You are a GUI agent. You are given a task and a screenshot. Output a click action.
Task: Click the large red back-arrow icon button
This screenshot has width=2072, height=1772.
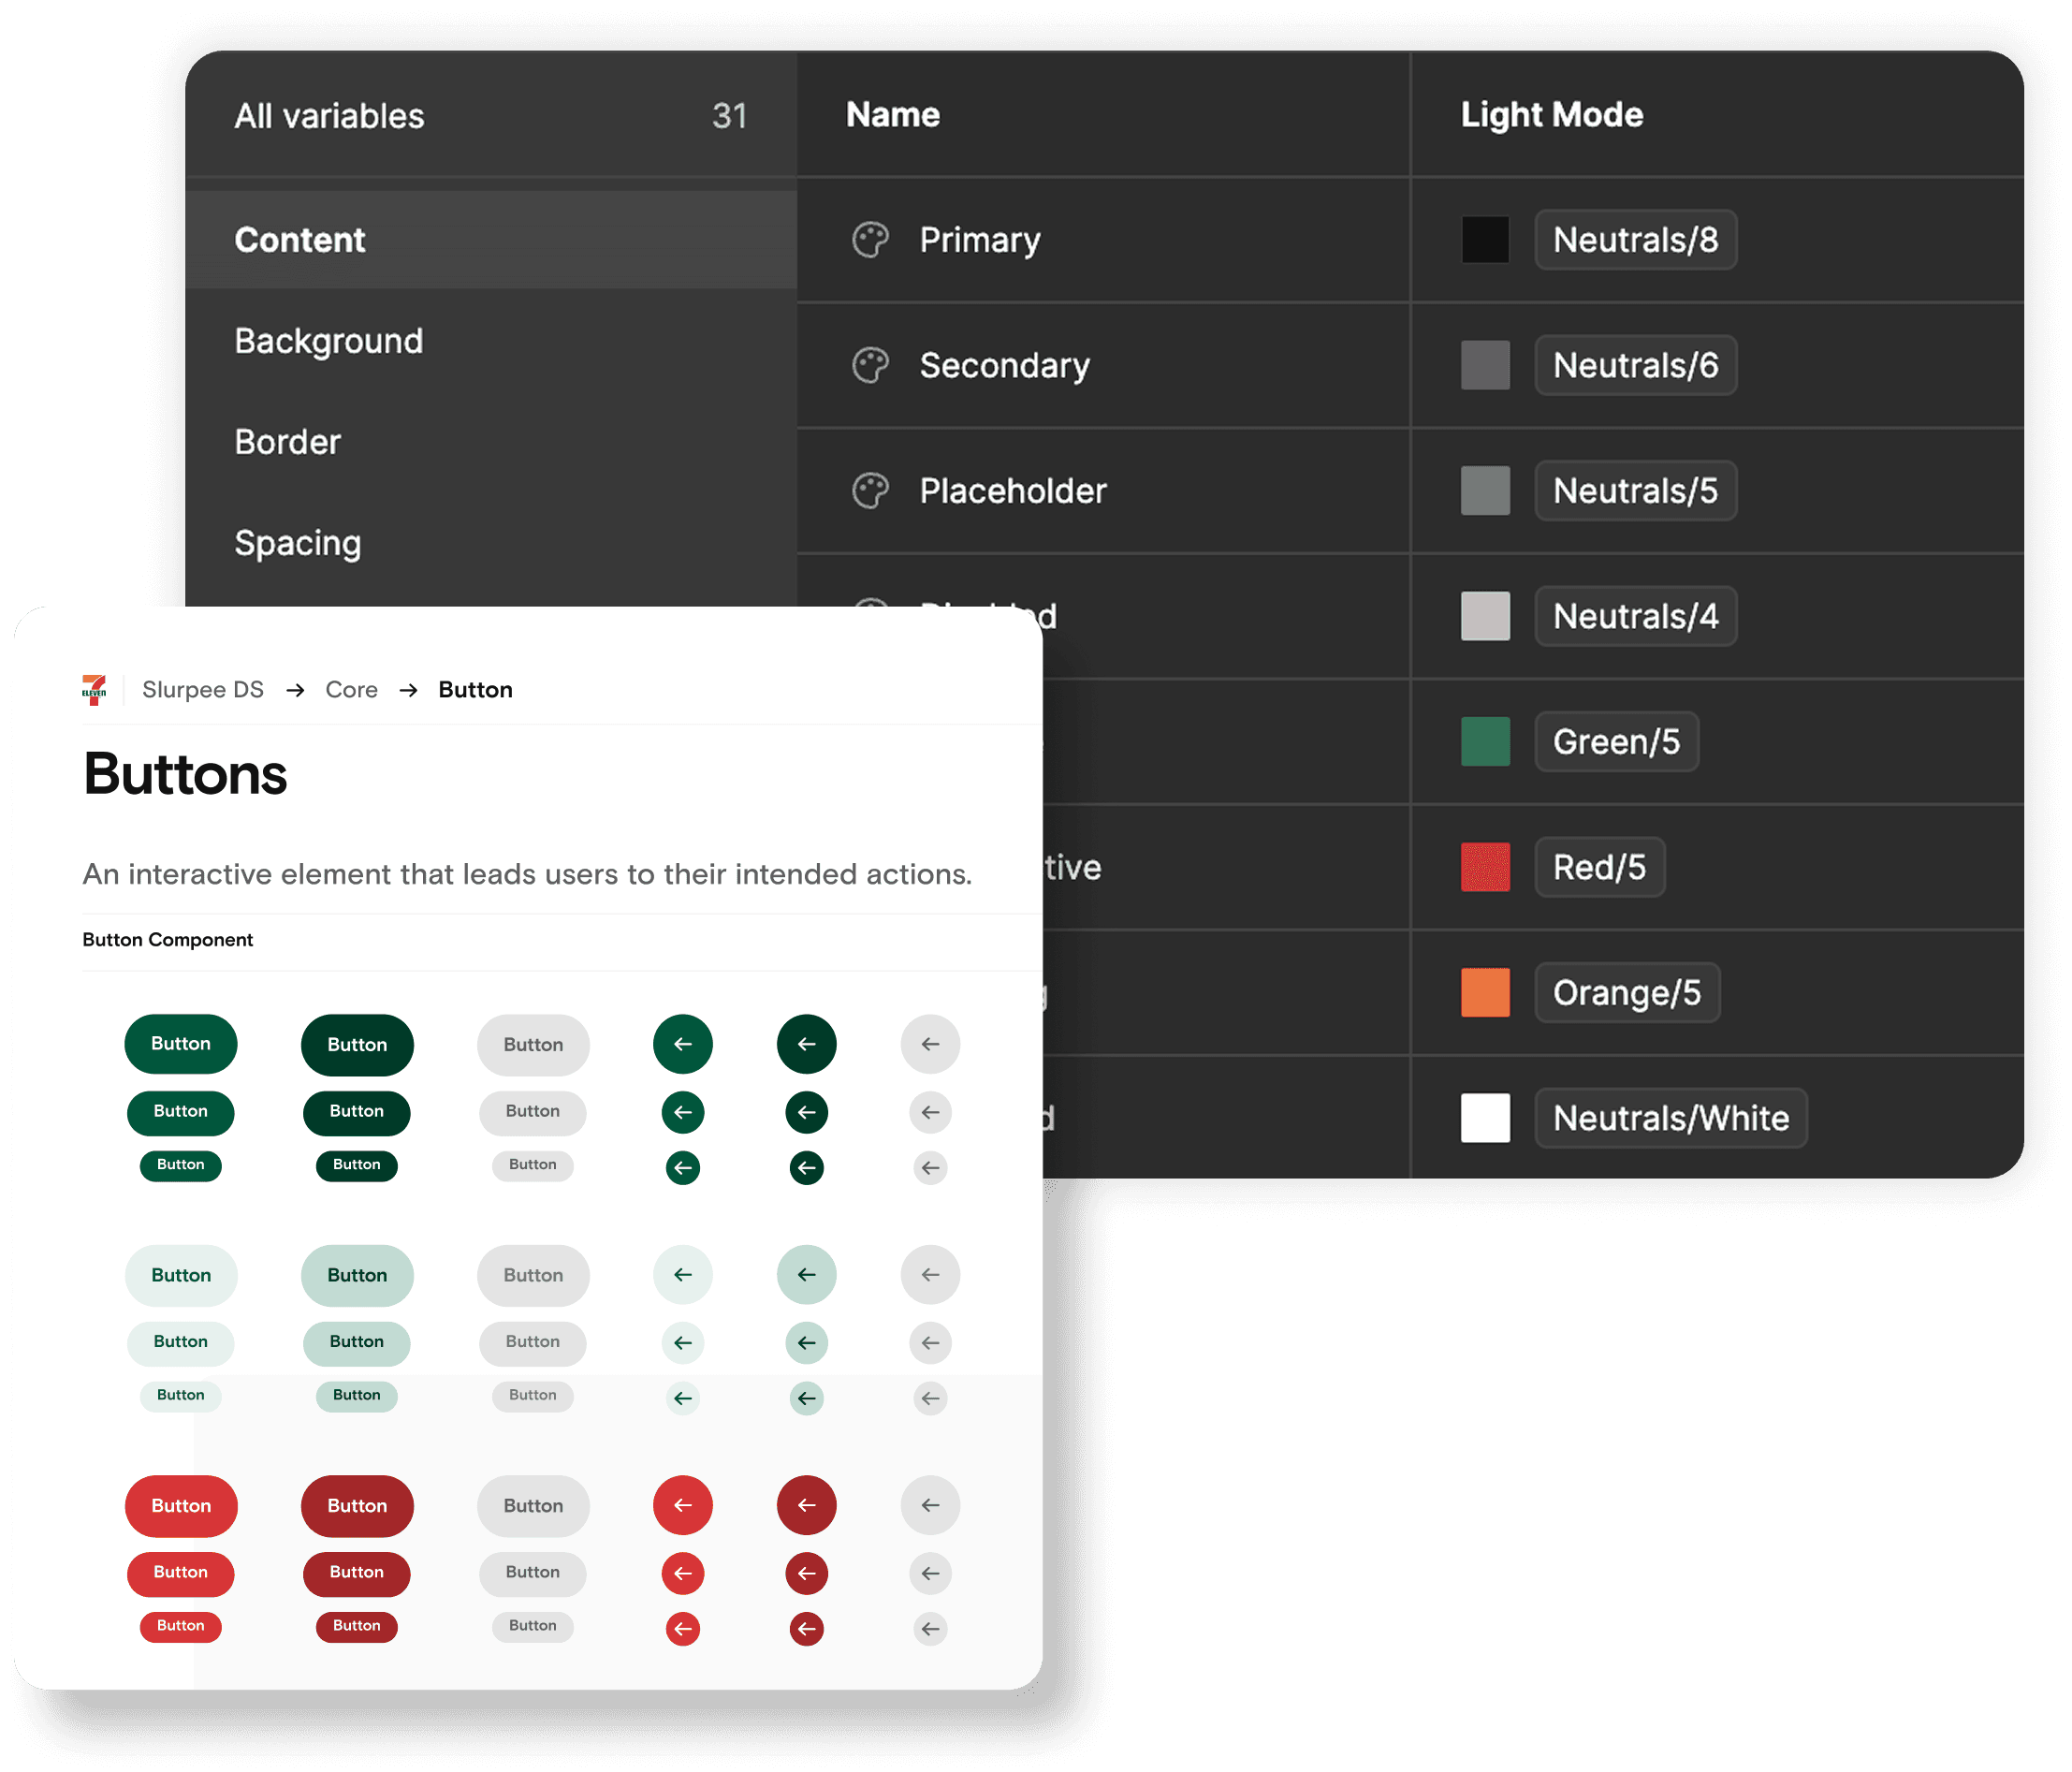coord(683,1505)
